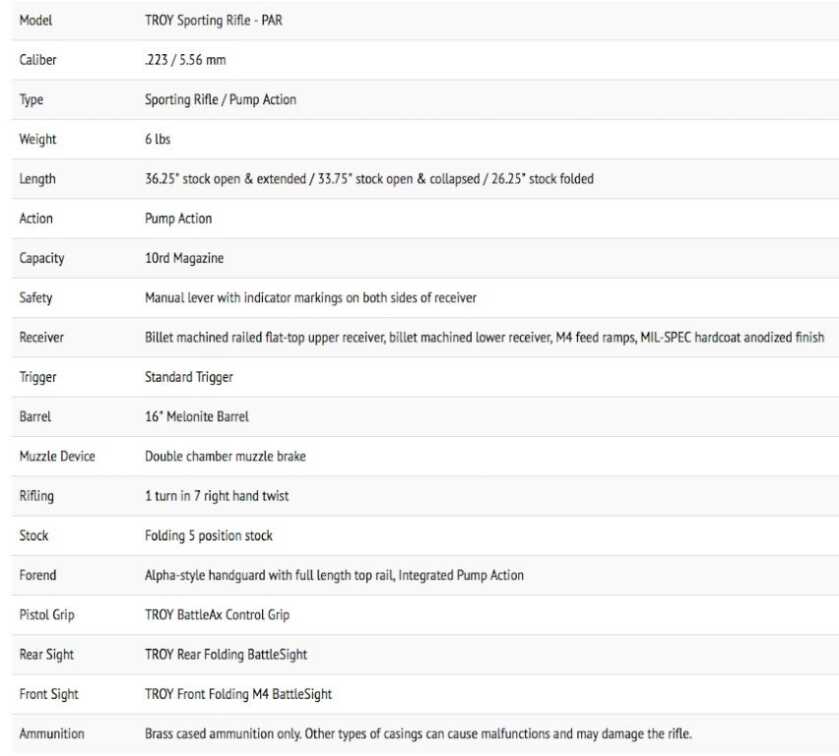This screenshot has width=839, height=756.
Task: Click the Action row label
Action: [36, 218]
